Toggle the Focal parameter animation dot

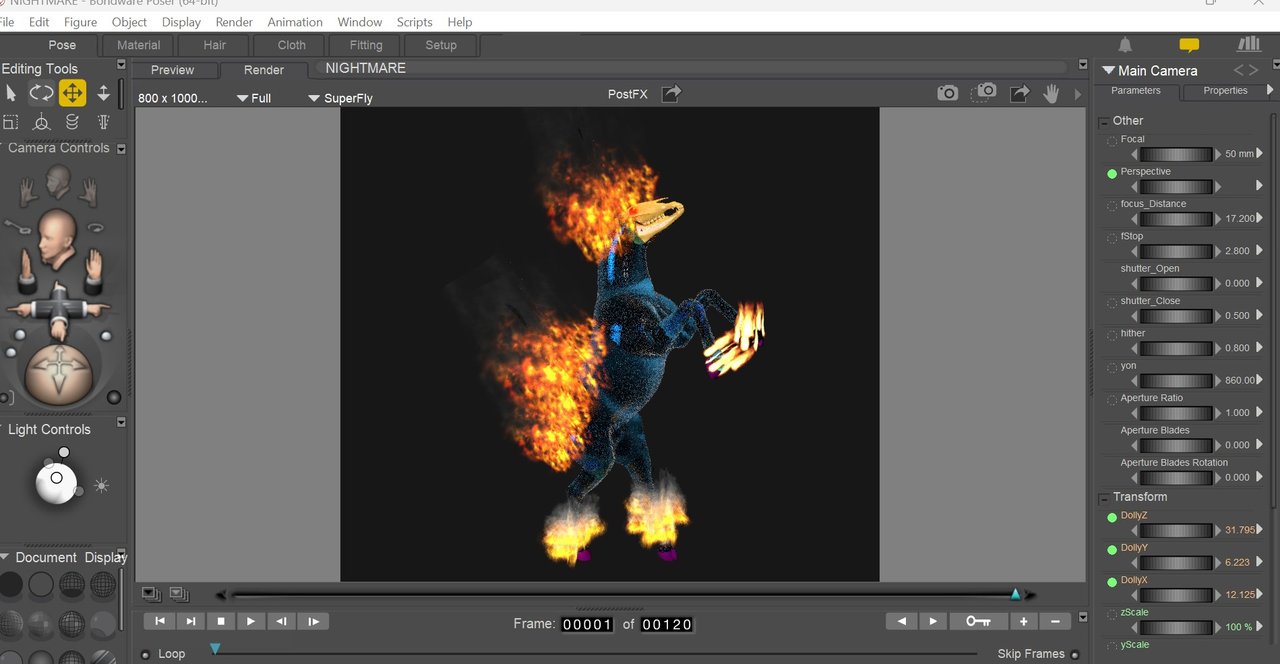point(1112,141)
